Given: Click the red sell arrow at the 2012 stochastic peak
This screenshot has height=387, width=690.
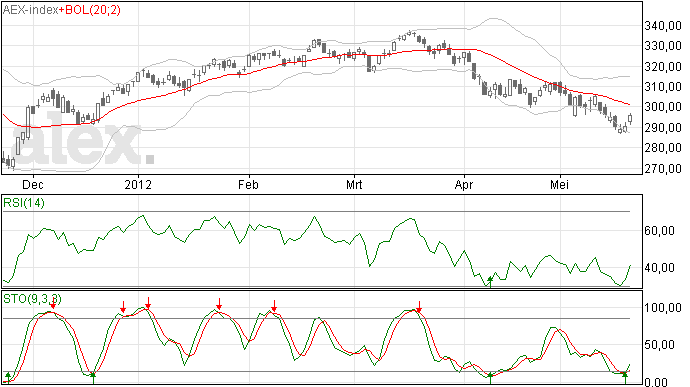Looking at the screenshot, I should point(148,303).
